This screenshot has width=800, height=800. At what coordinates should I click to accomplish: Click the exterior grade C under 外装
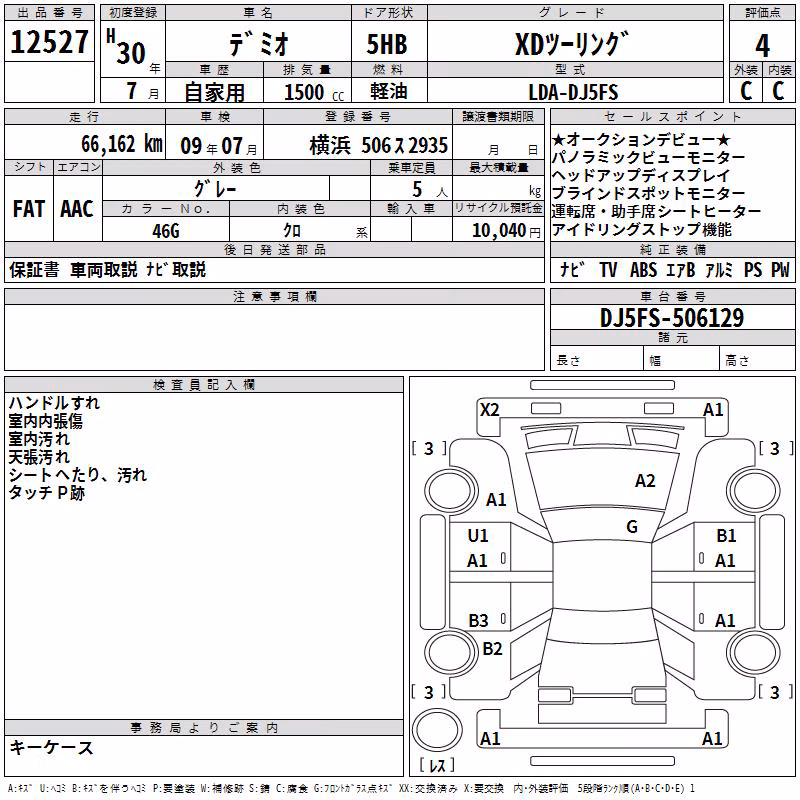[x=746, y=91]
